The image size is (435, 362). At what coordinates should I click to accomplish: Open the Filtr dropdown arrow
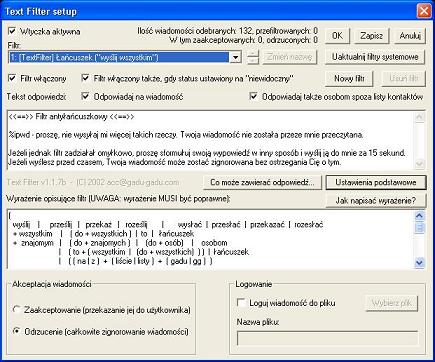[x=235, y=57]
